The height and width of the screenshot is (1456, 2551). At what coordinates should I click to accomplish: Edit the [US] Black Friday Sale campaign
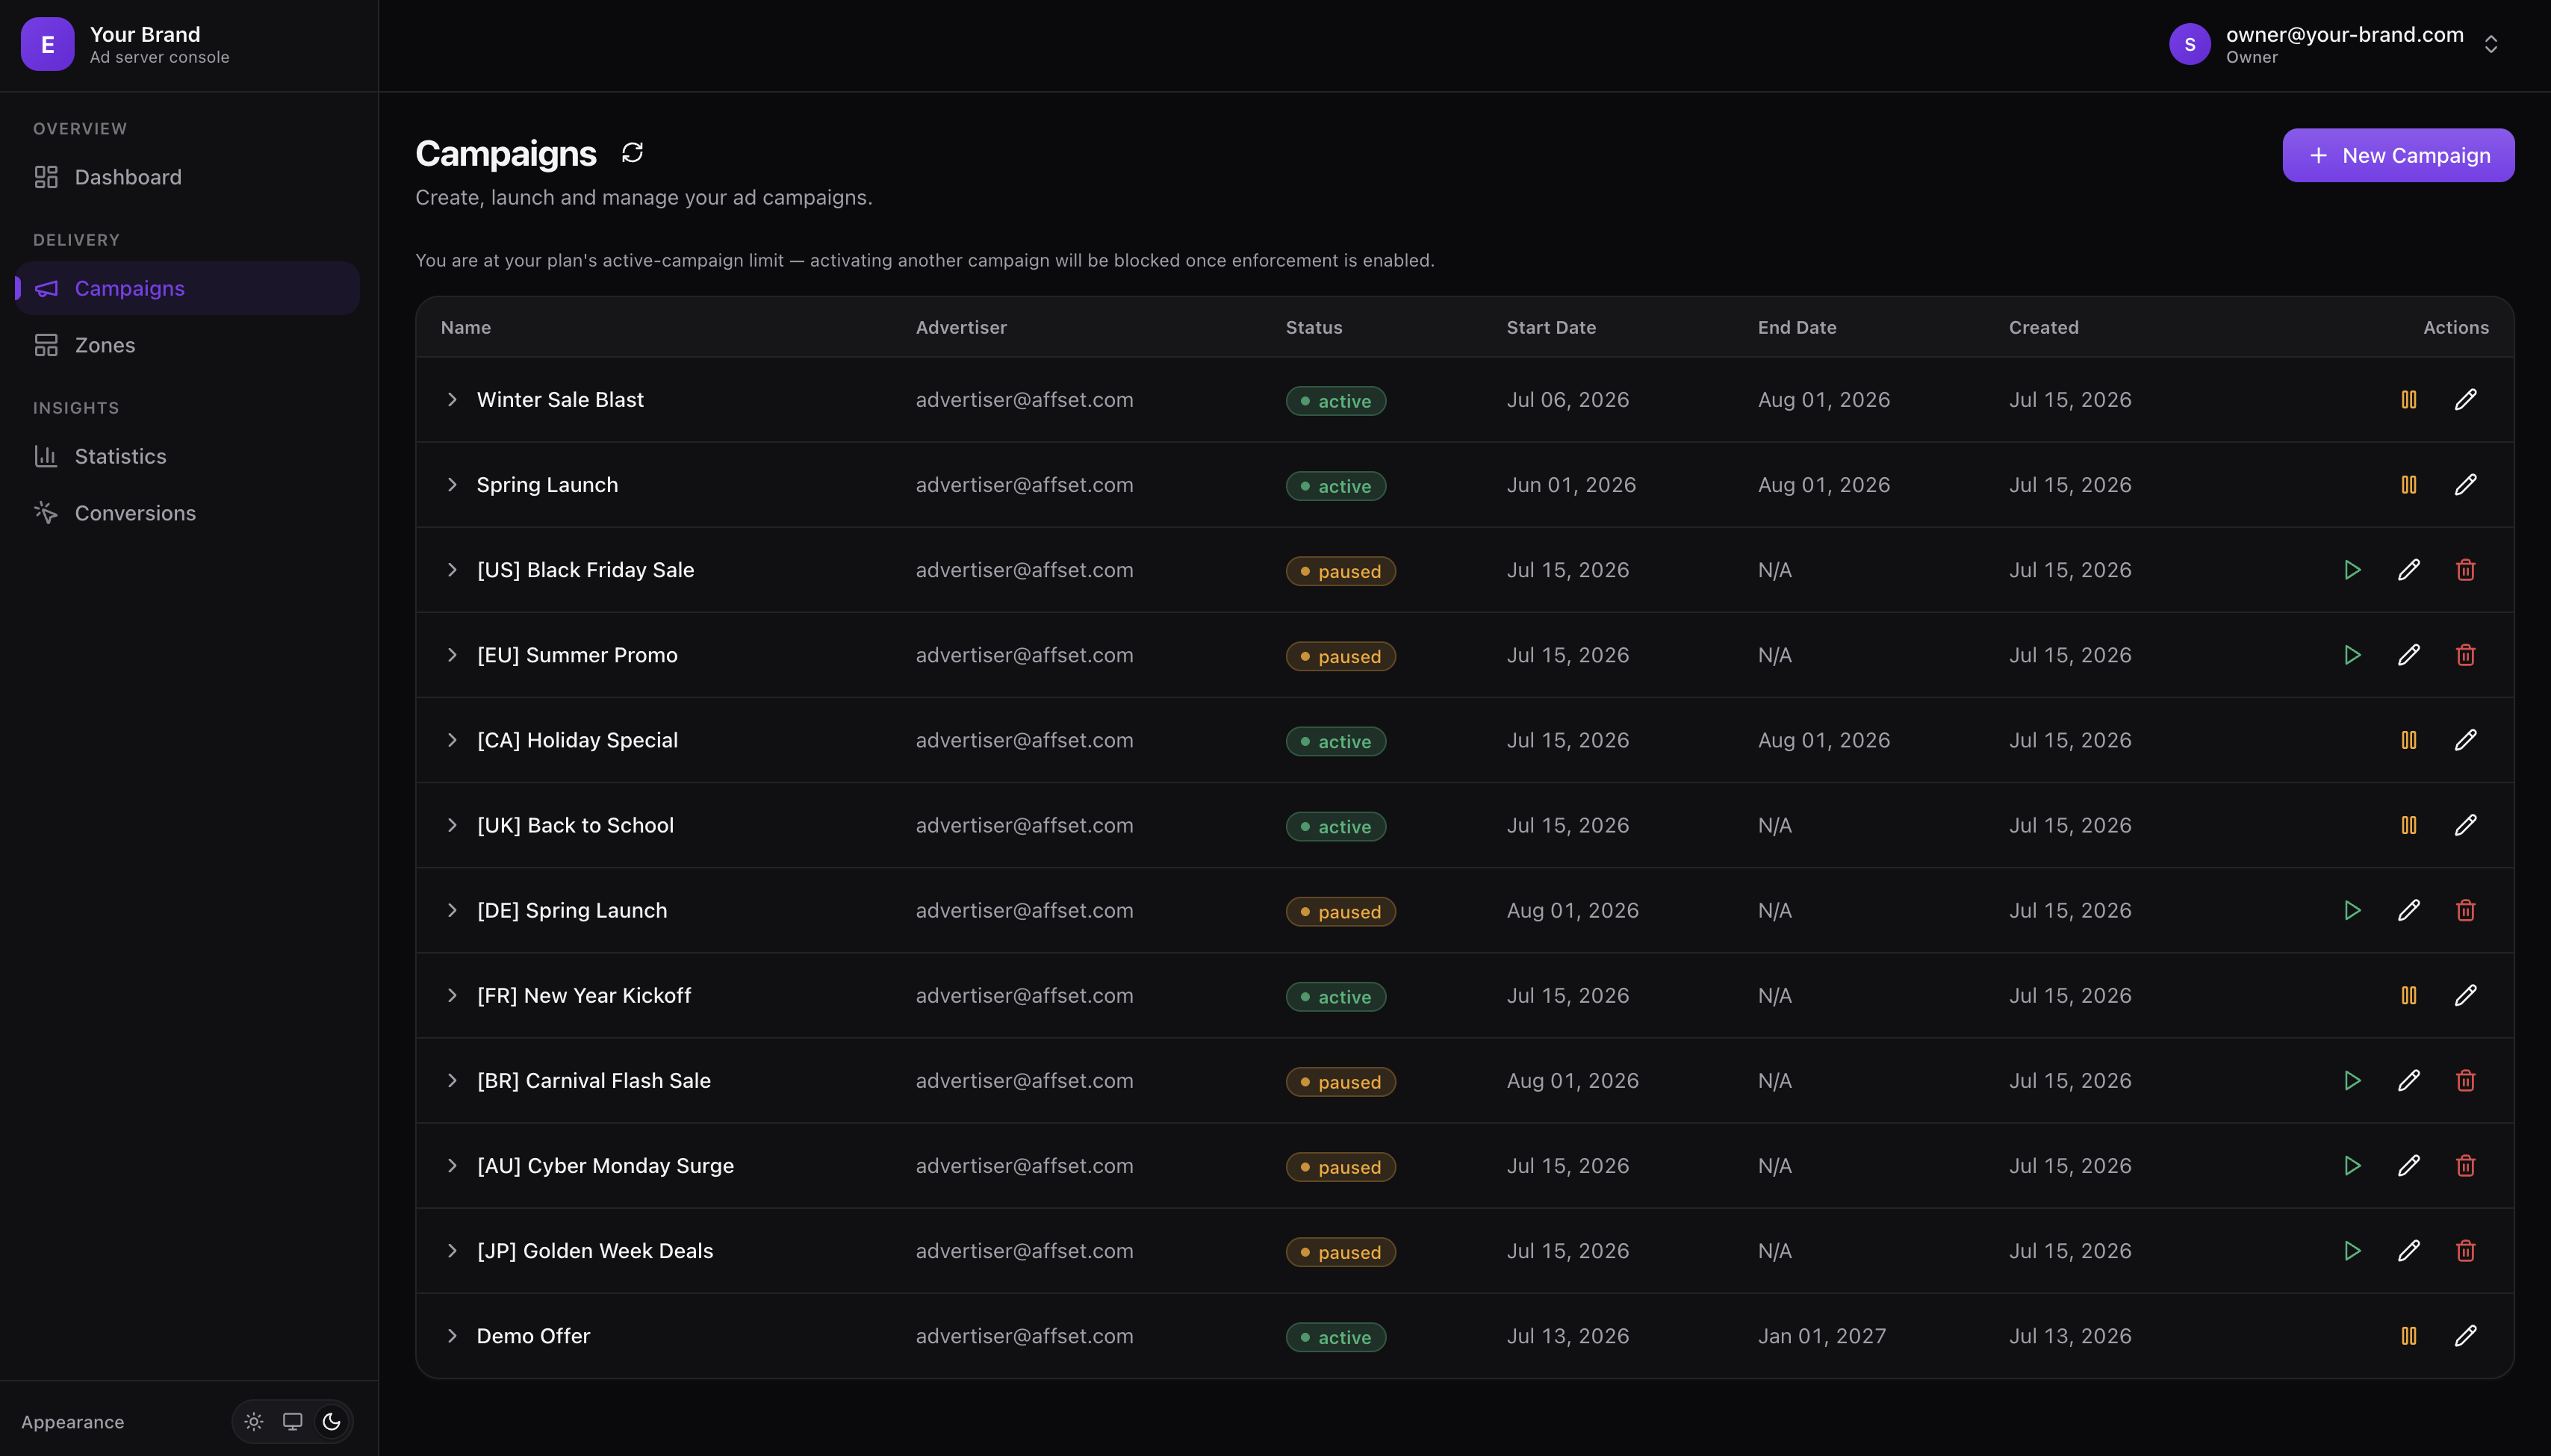pyautogui.click(x=2409, y=570)
